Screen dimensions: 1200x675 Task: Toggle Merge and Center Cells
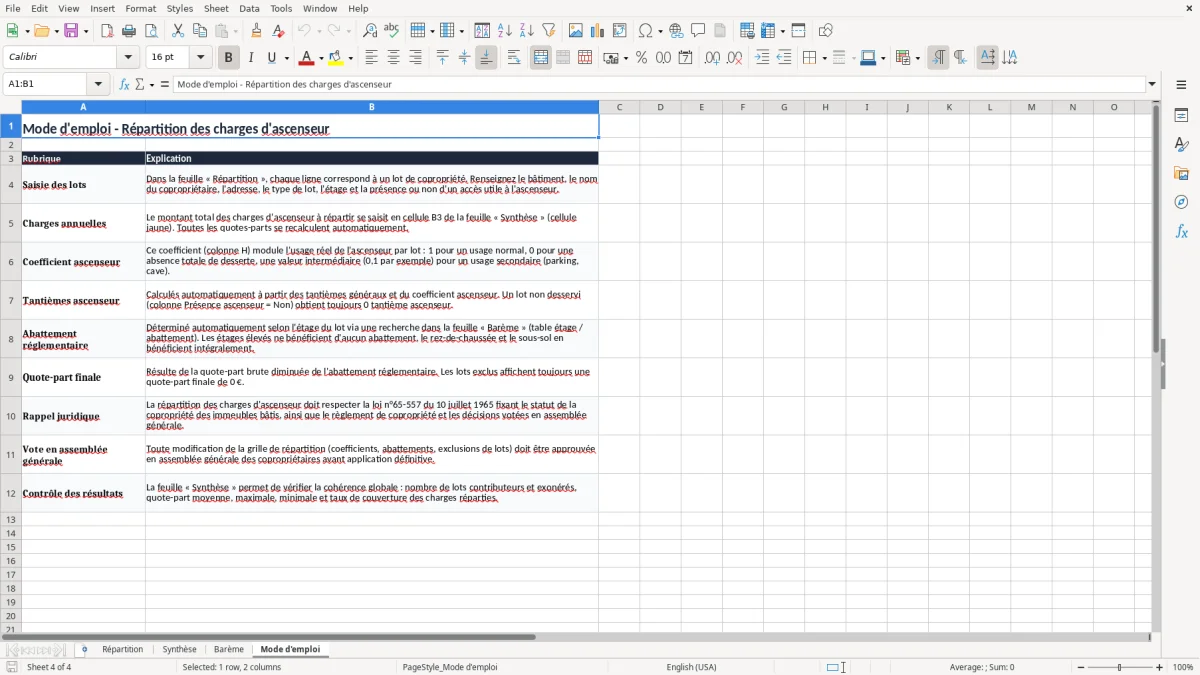tap(541, 58)
